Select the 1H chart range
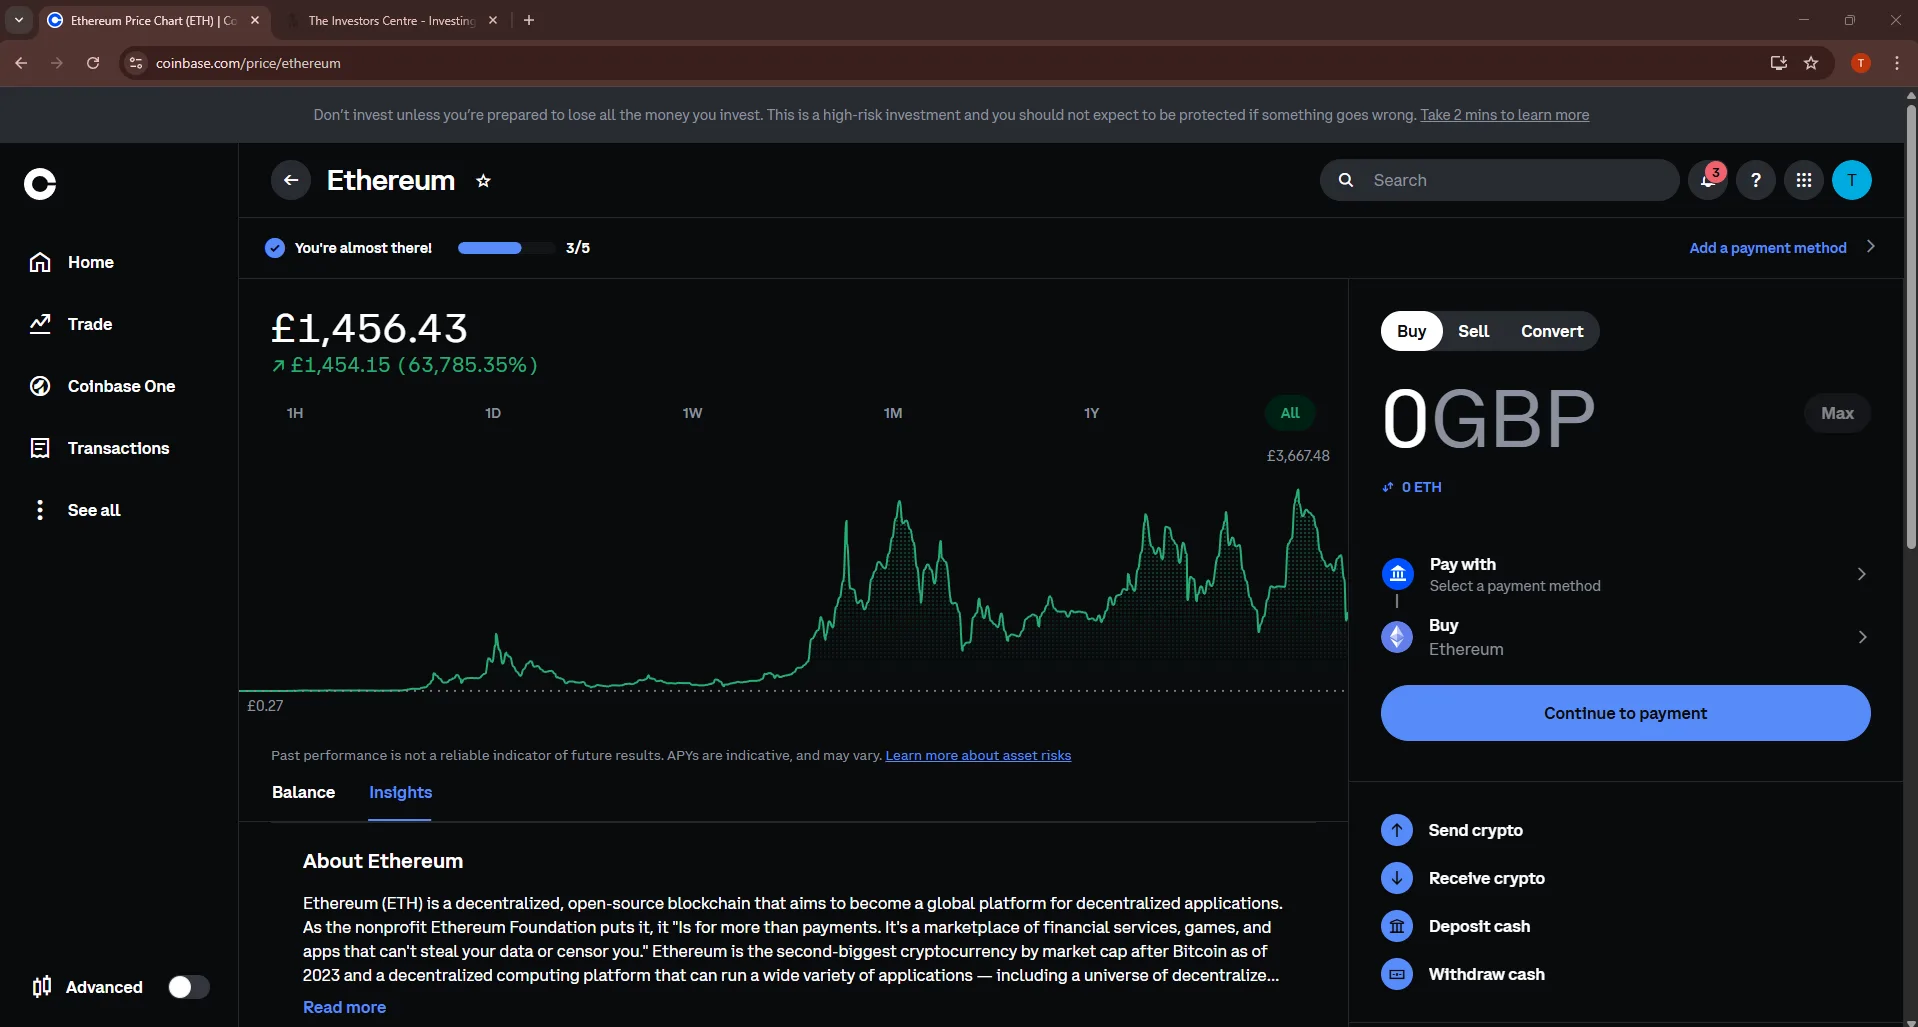 295,413
